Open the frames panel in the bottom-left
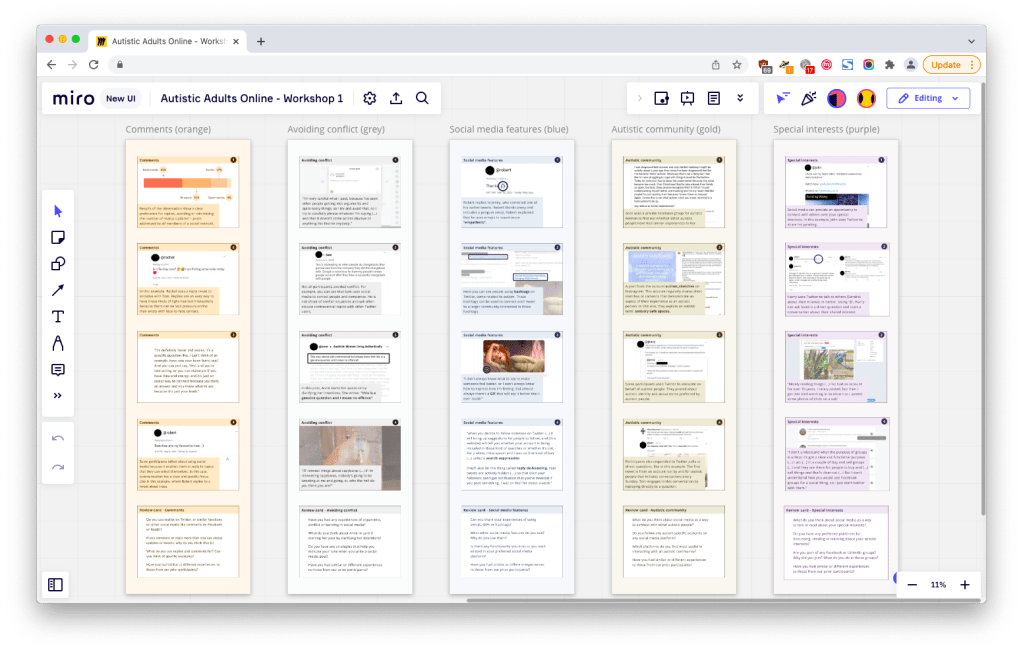The height and width of the screenshot is (652, 1023). click(56, 583)
